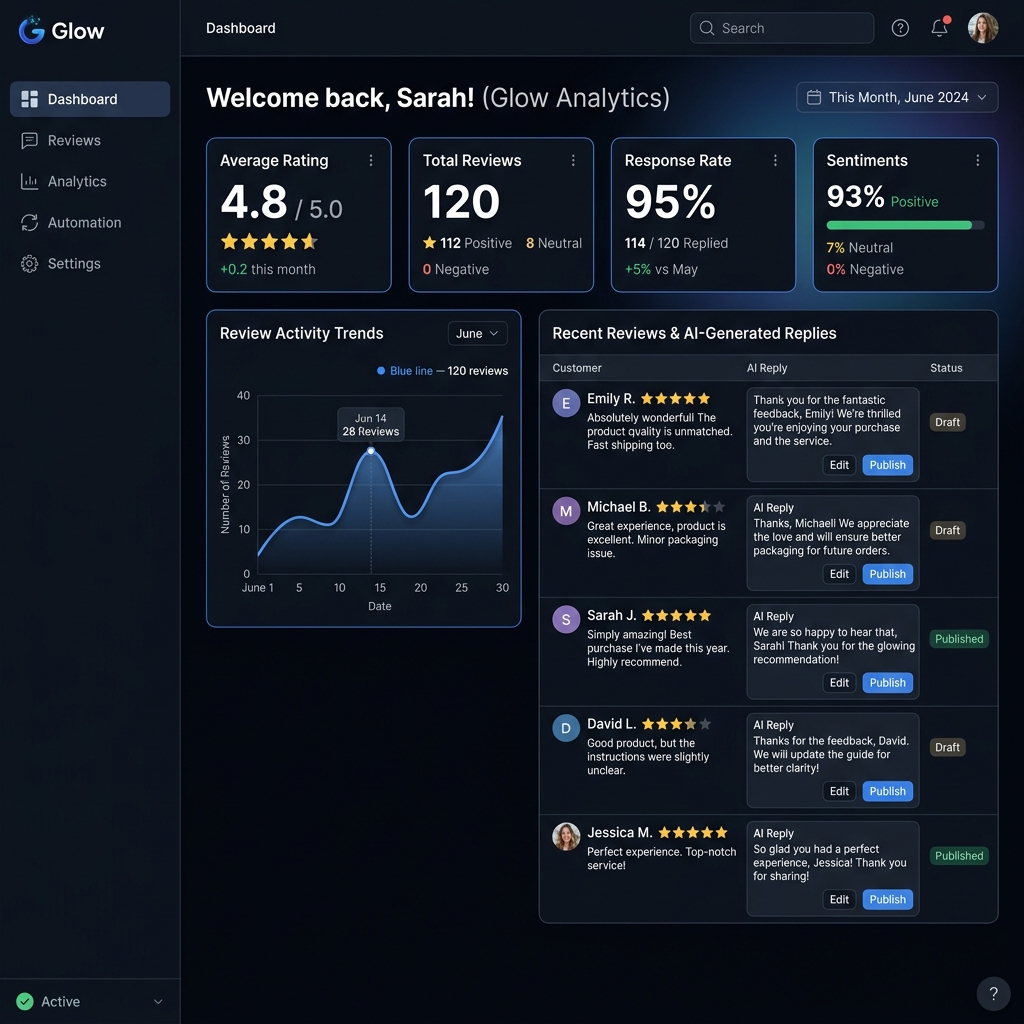The width and height of the screenshot is (1024, 1024).
Task: Open the help question mark in header
Action: (x=900, y=28)
